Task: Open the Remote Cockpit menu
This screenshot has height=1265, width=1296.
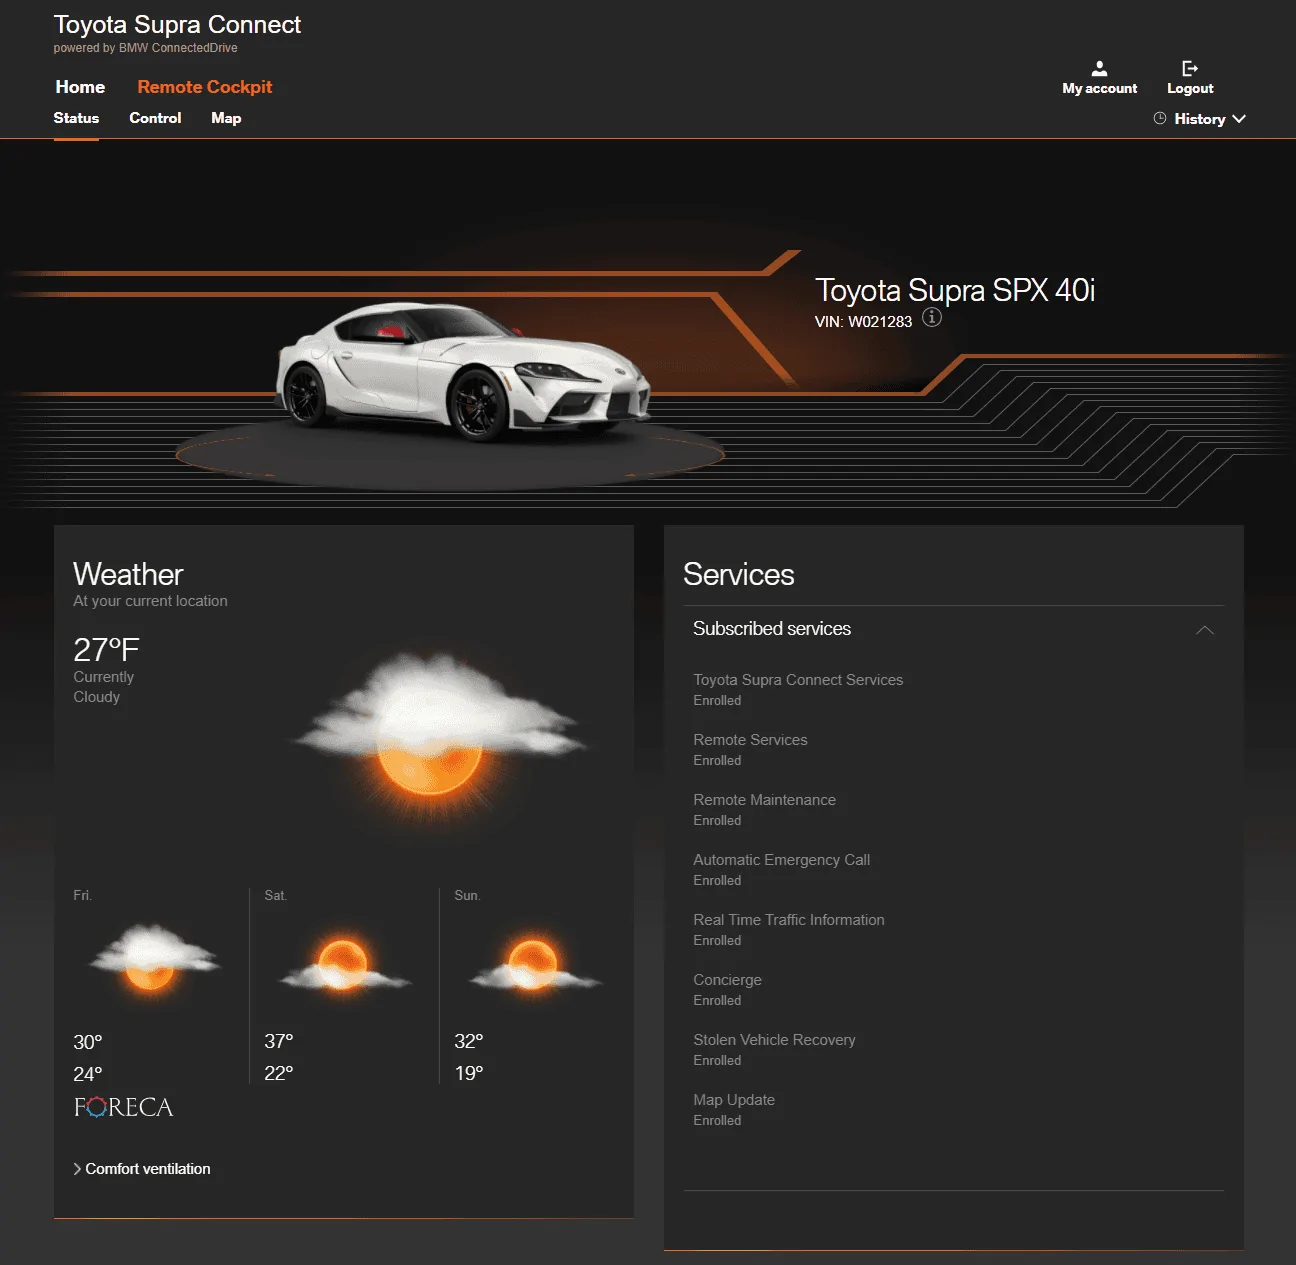Action: [205, 87]
